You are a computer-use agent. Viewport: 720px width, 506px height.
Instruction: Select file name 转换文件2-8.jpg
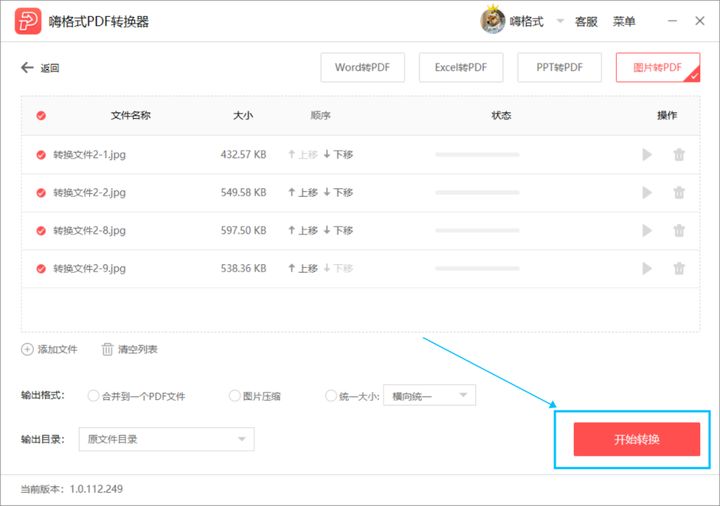90,231
